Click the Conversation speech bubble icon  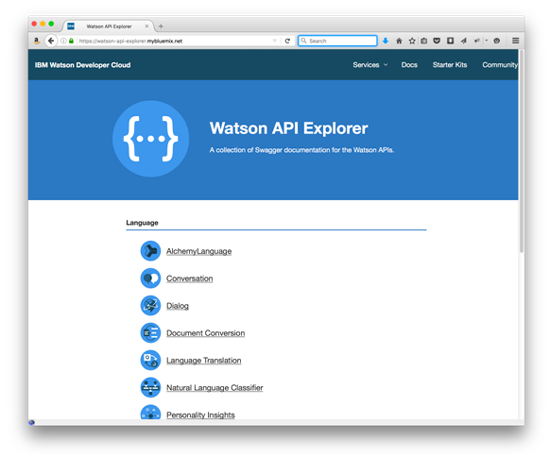pos(150,278)
